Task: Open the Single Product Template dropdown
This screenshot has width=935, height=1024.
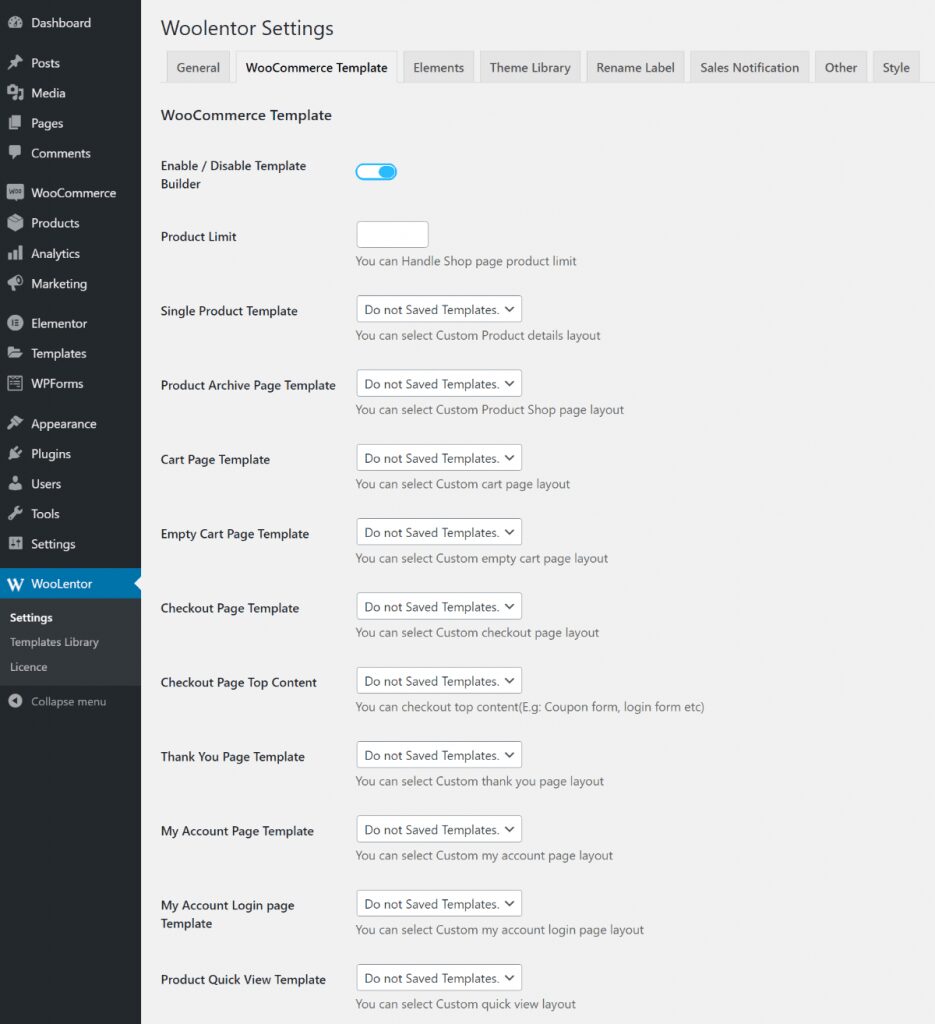Action: (438, 309)
